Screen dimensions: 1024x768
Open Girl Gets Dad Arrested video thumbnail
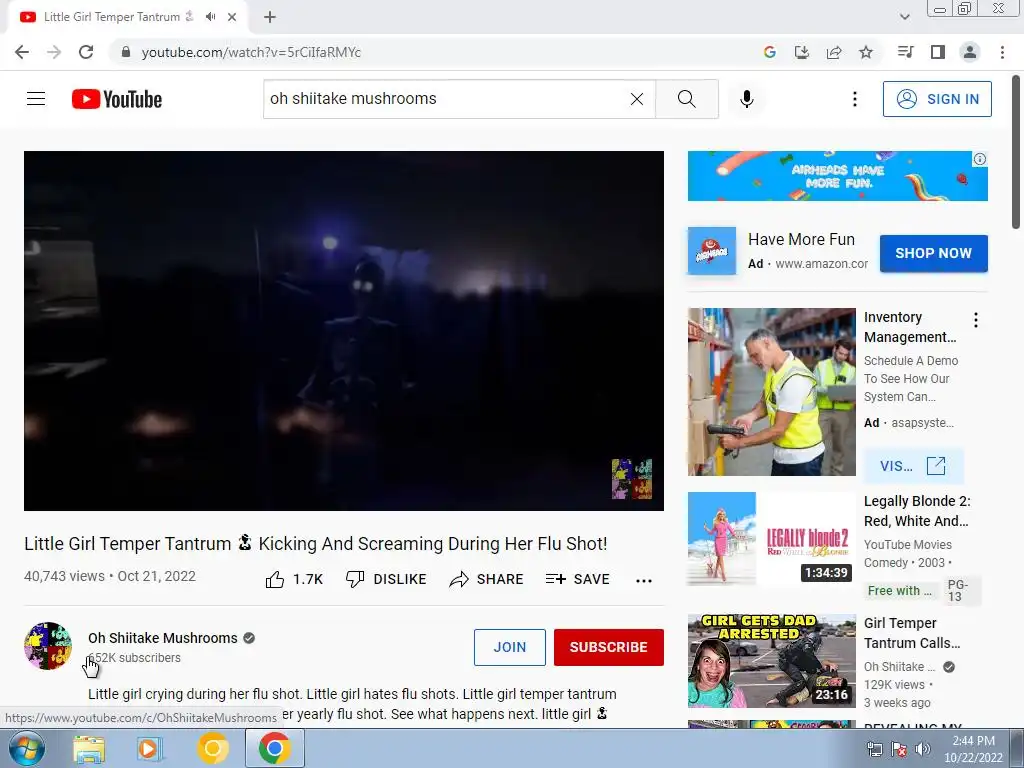[771, 661]
